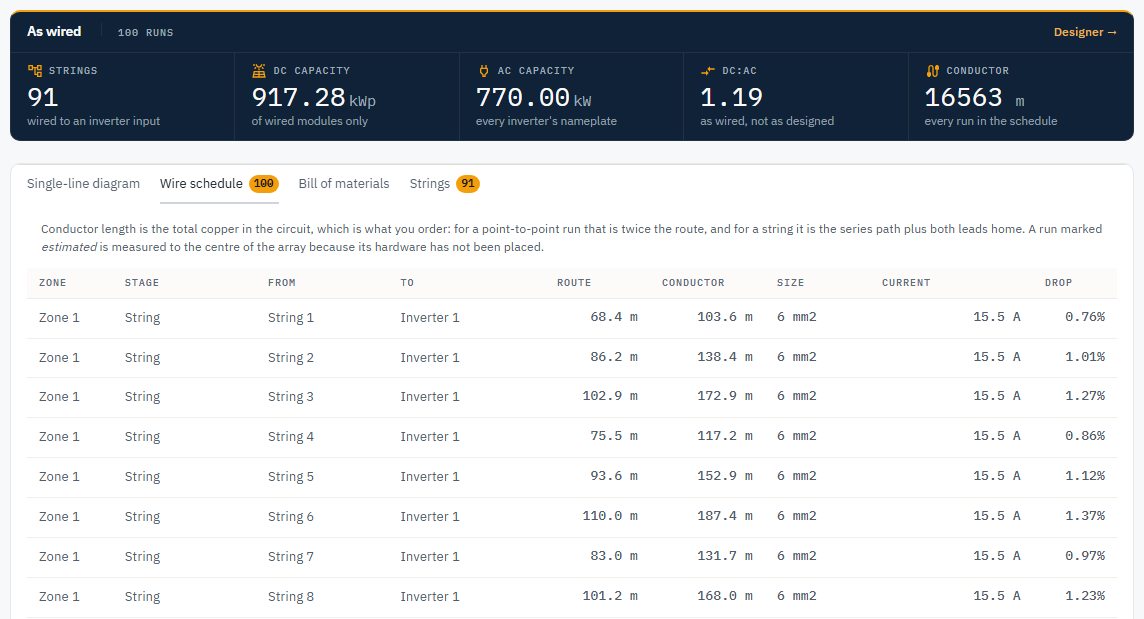
Task: Click the 168.0 m conductor value
Action: [724, 596]
